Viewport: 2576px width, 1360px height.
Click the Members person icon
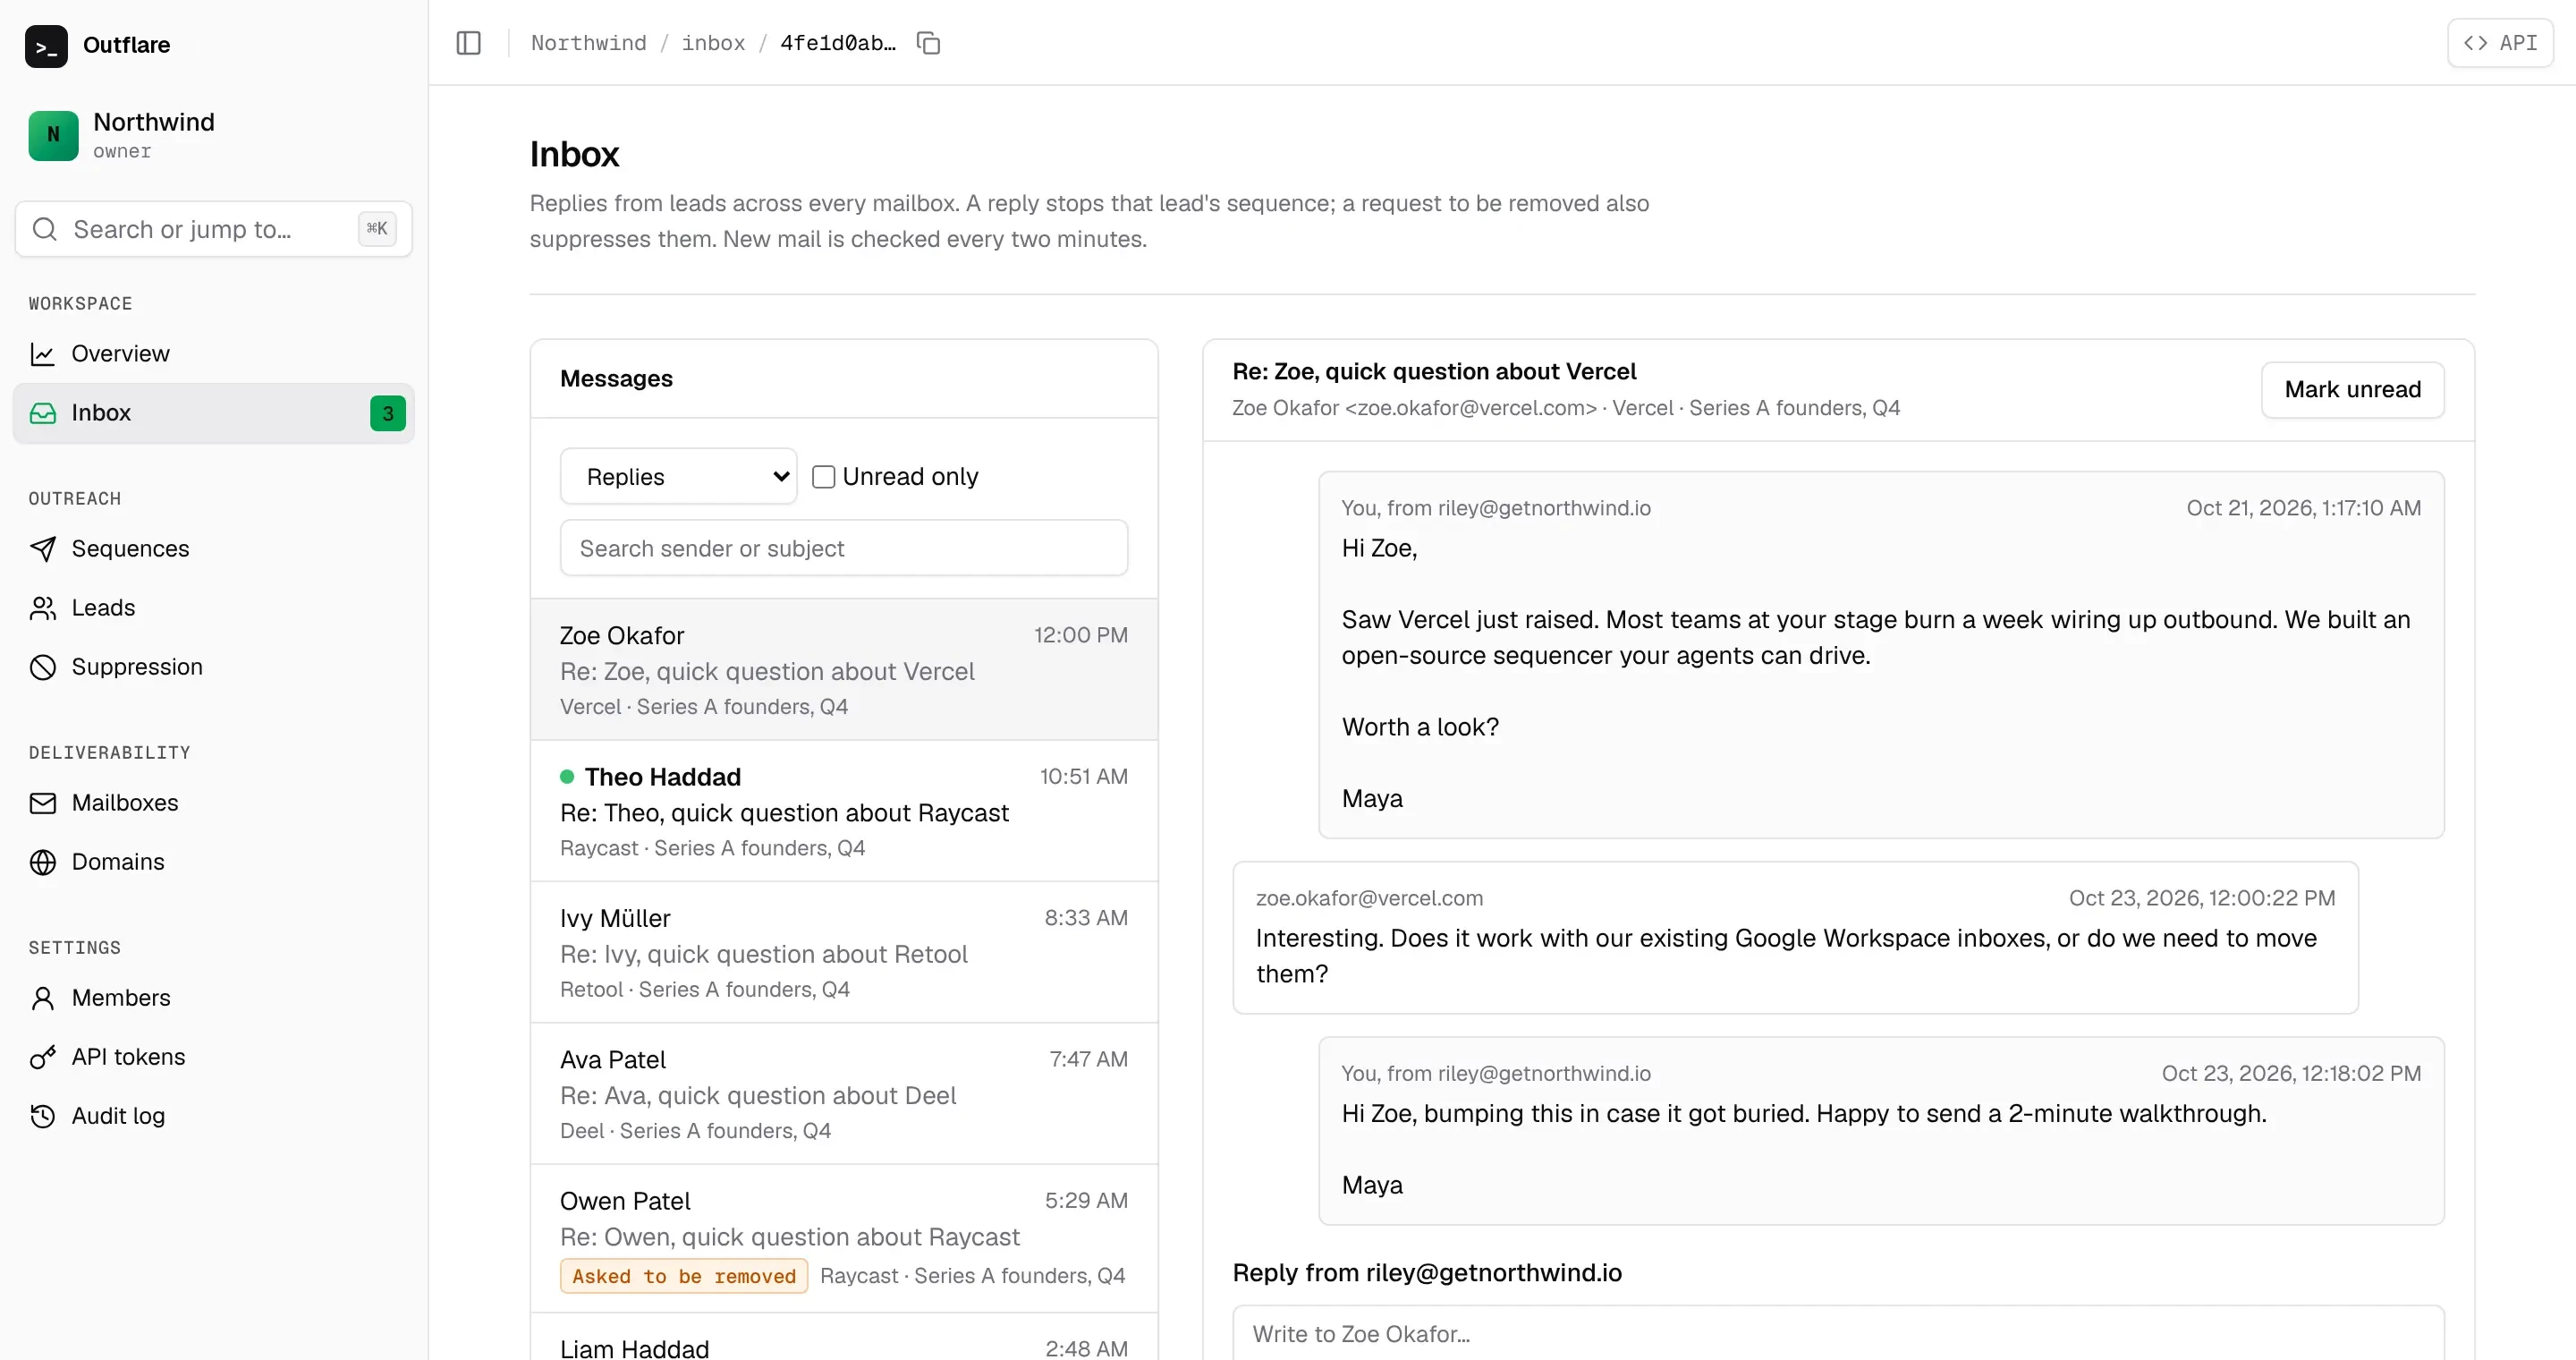(x=43, y=998)
